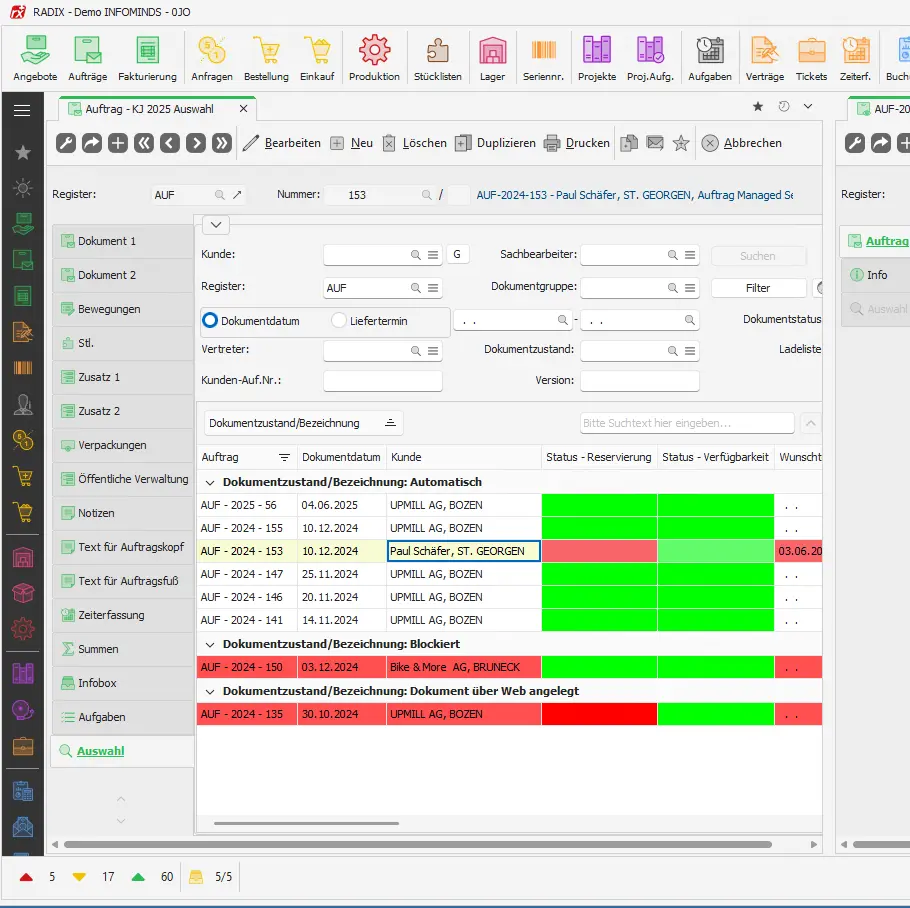
Task: Jump to last record with double-right arrow
Action: pos(222,143)
